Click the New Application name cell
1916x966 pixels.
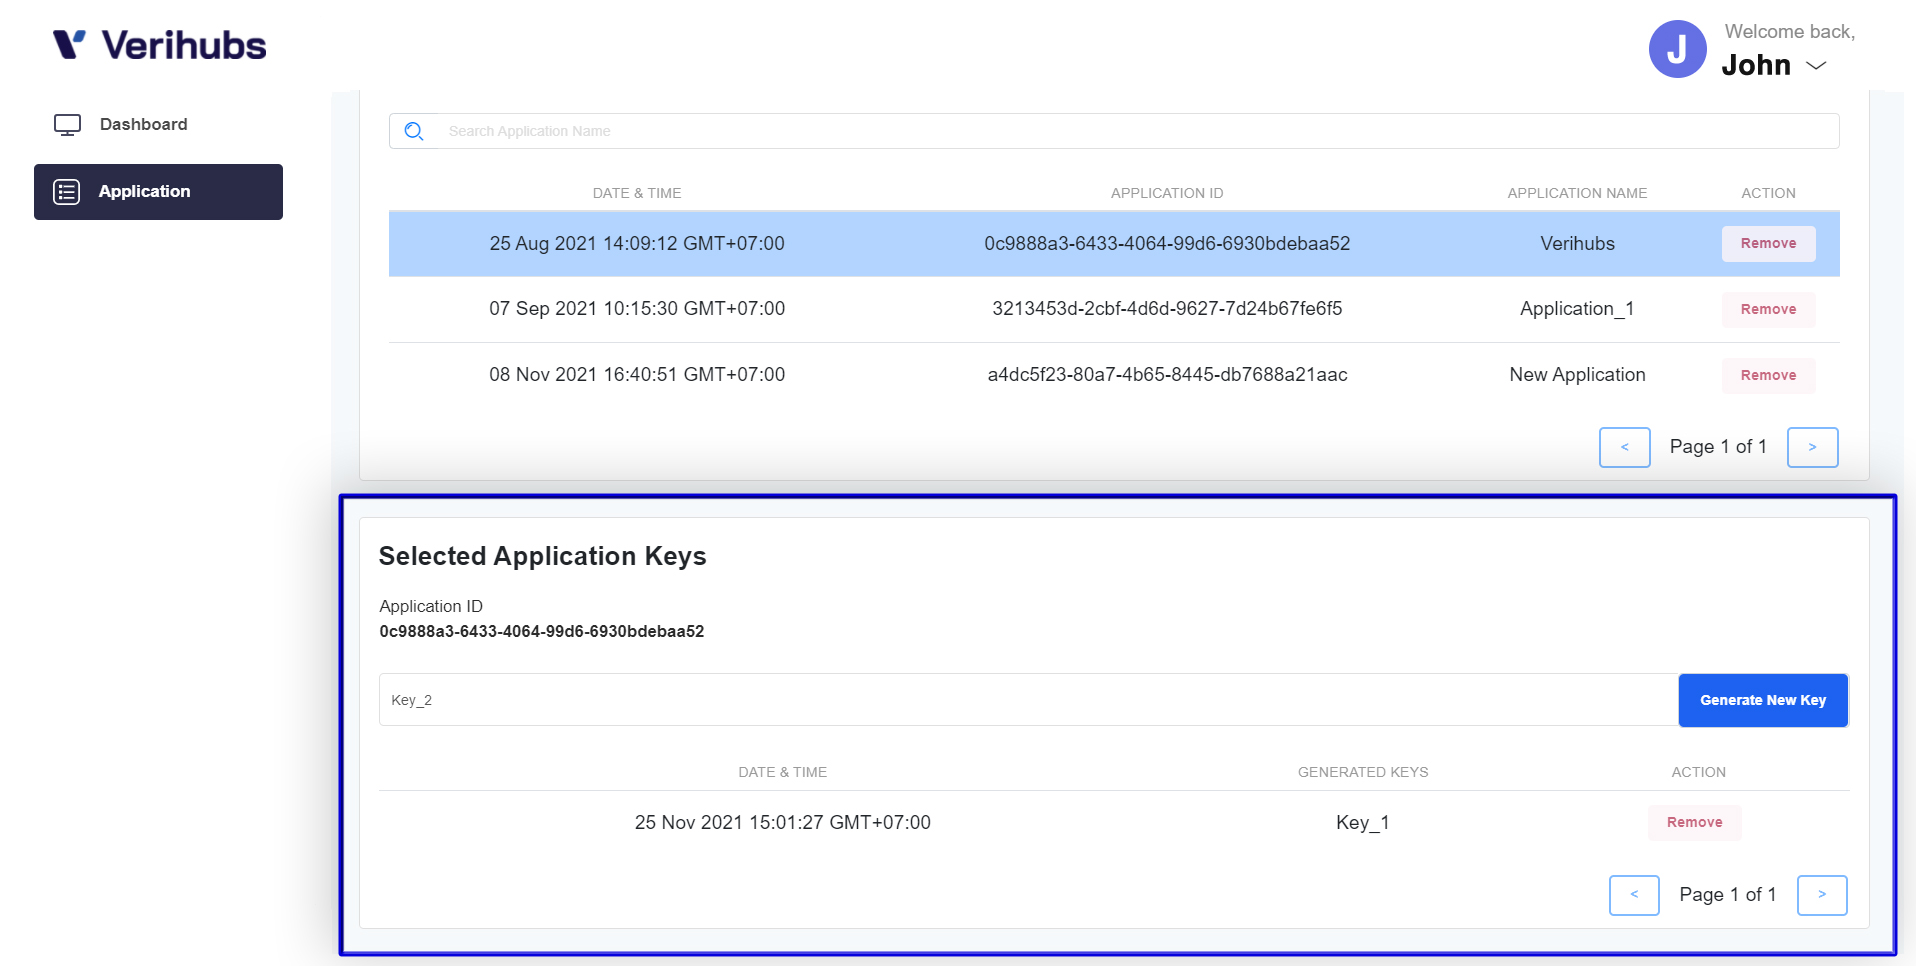click(x=1577, y=375)
